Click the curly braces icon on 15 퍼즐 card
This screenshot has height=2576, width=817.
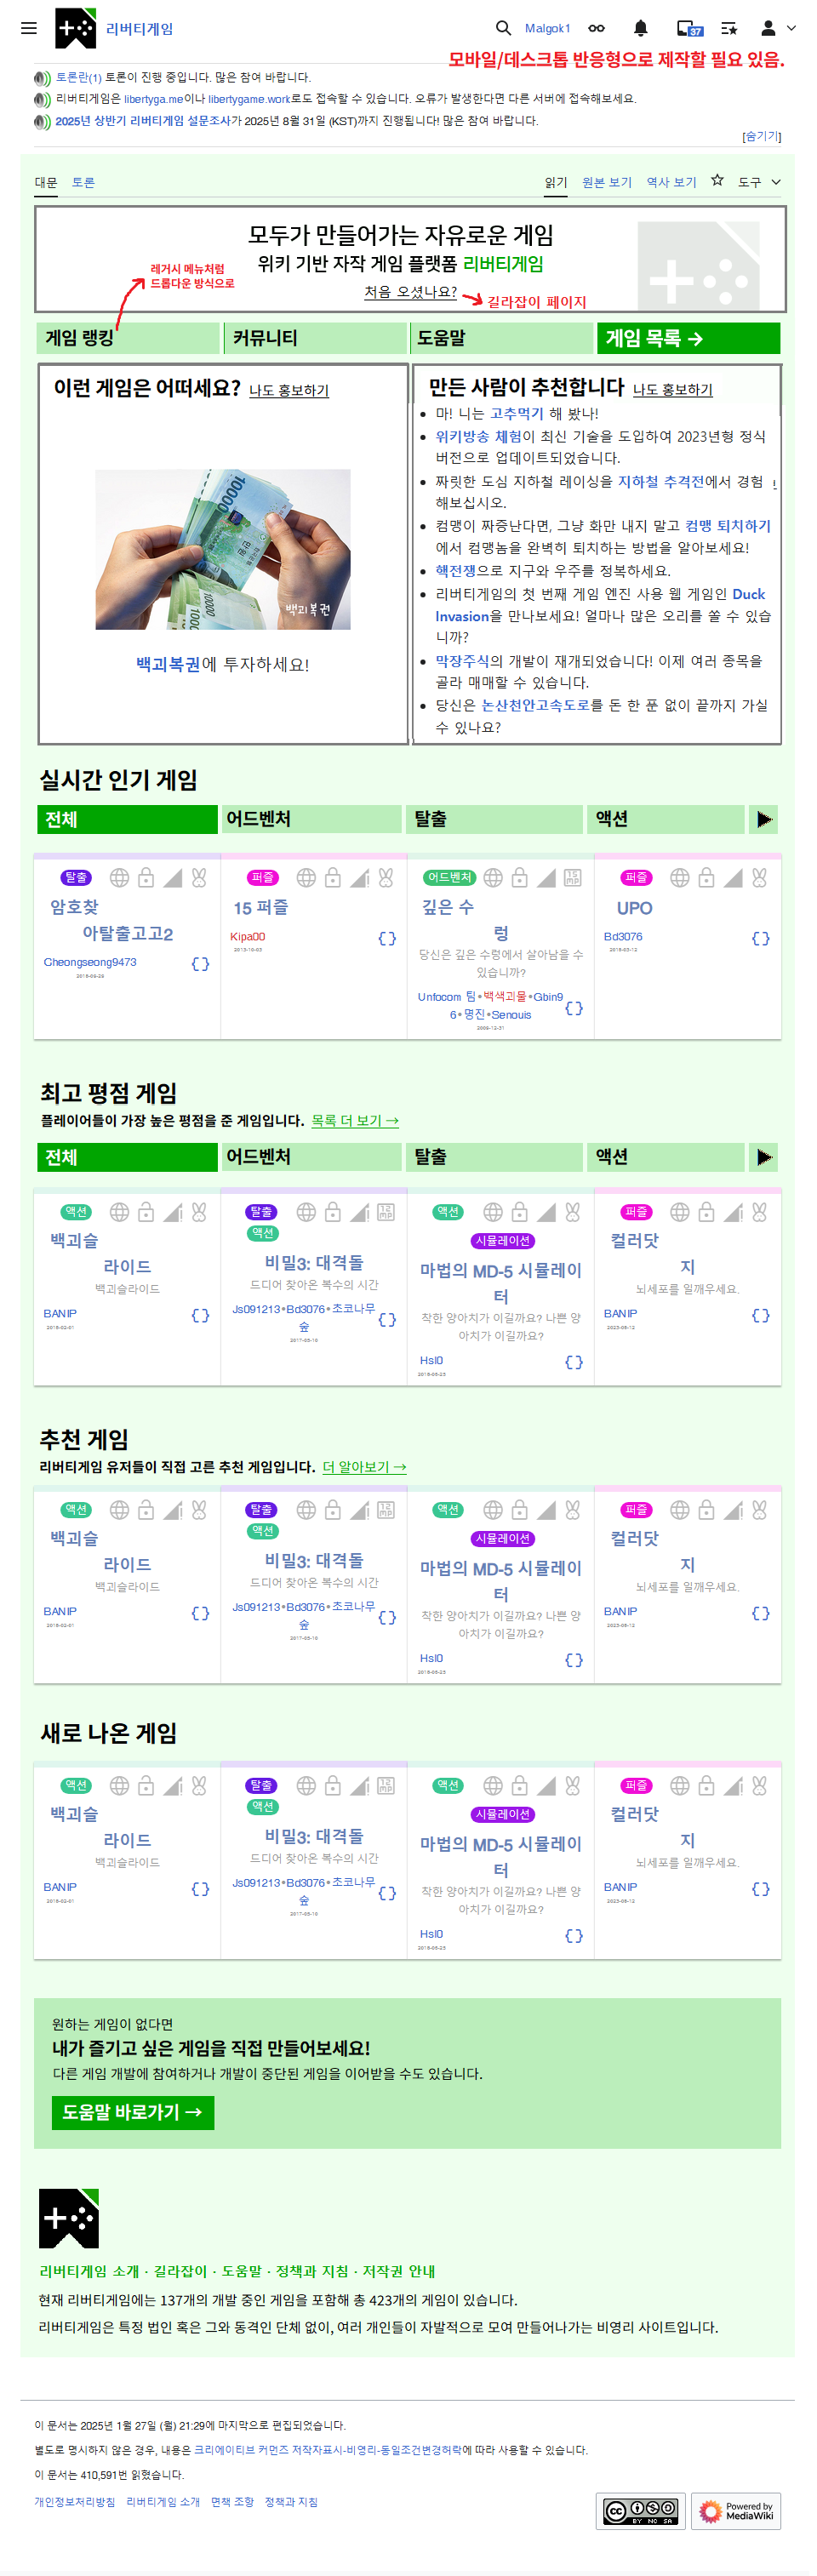(387, 938)
